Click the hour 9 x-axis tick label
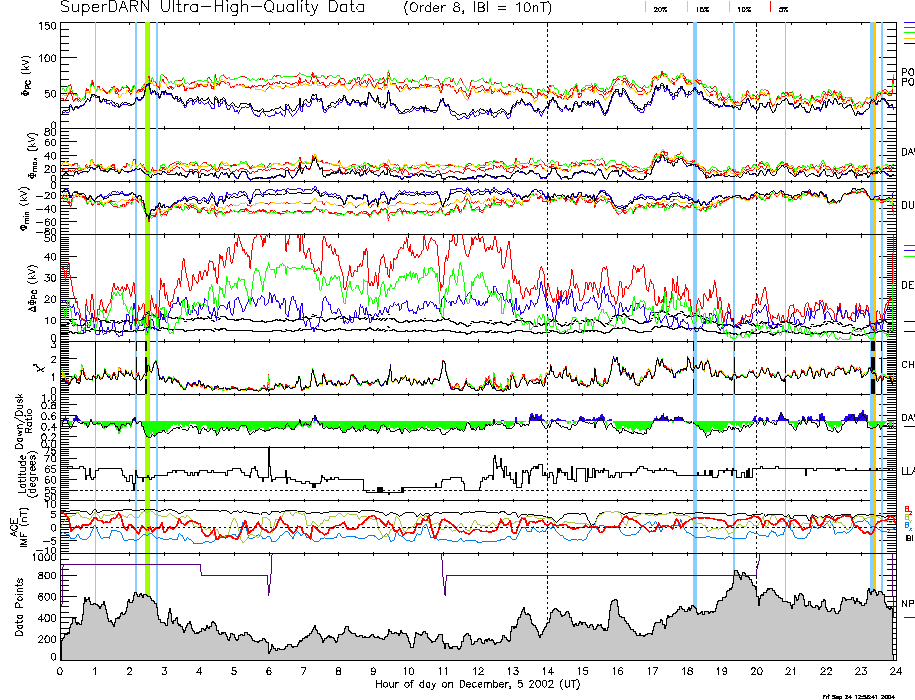The width and height of the screenshot is (915, 700). 373,671
